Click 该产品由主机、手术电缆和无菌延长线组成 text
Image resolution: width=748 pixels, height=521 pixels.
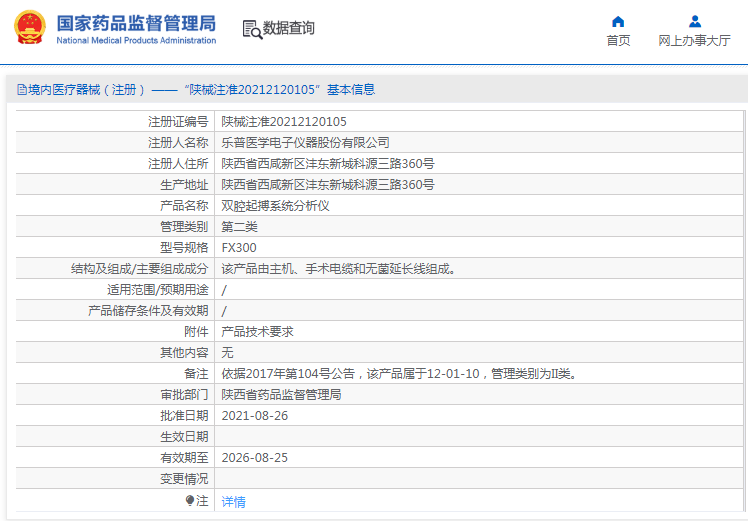coord(338,269)
